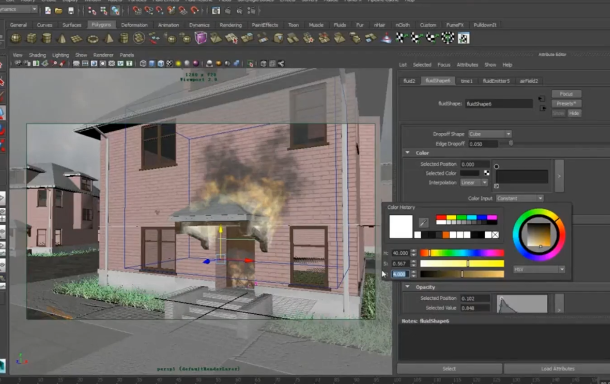Switch to the Curves shelf tab
Viewport: 610px width, 384px height.
click(x=44, y=25)
